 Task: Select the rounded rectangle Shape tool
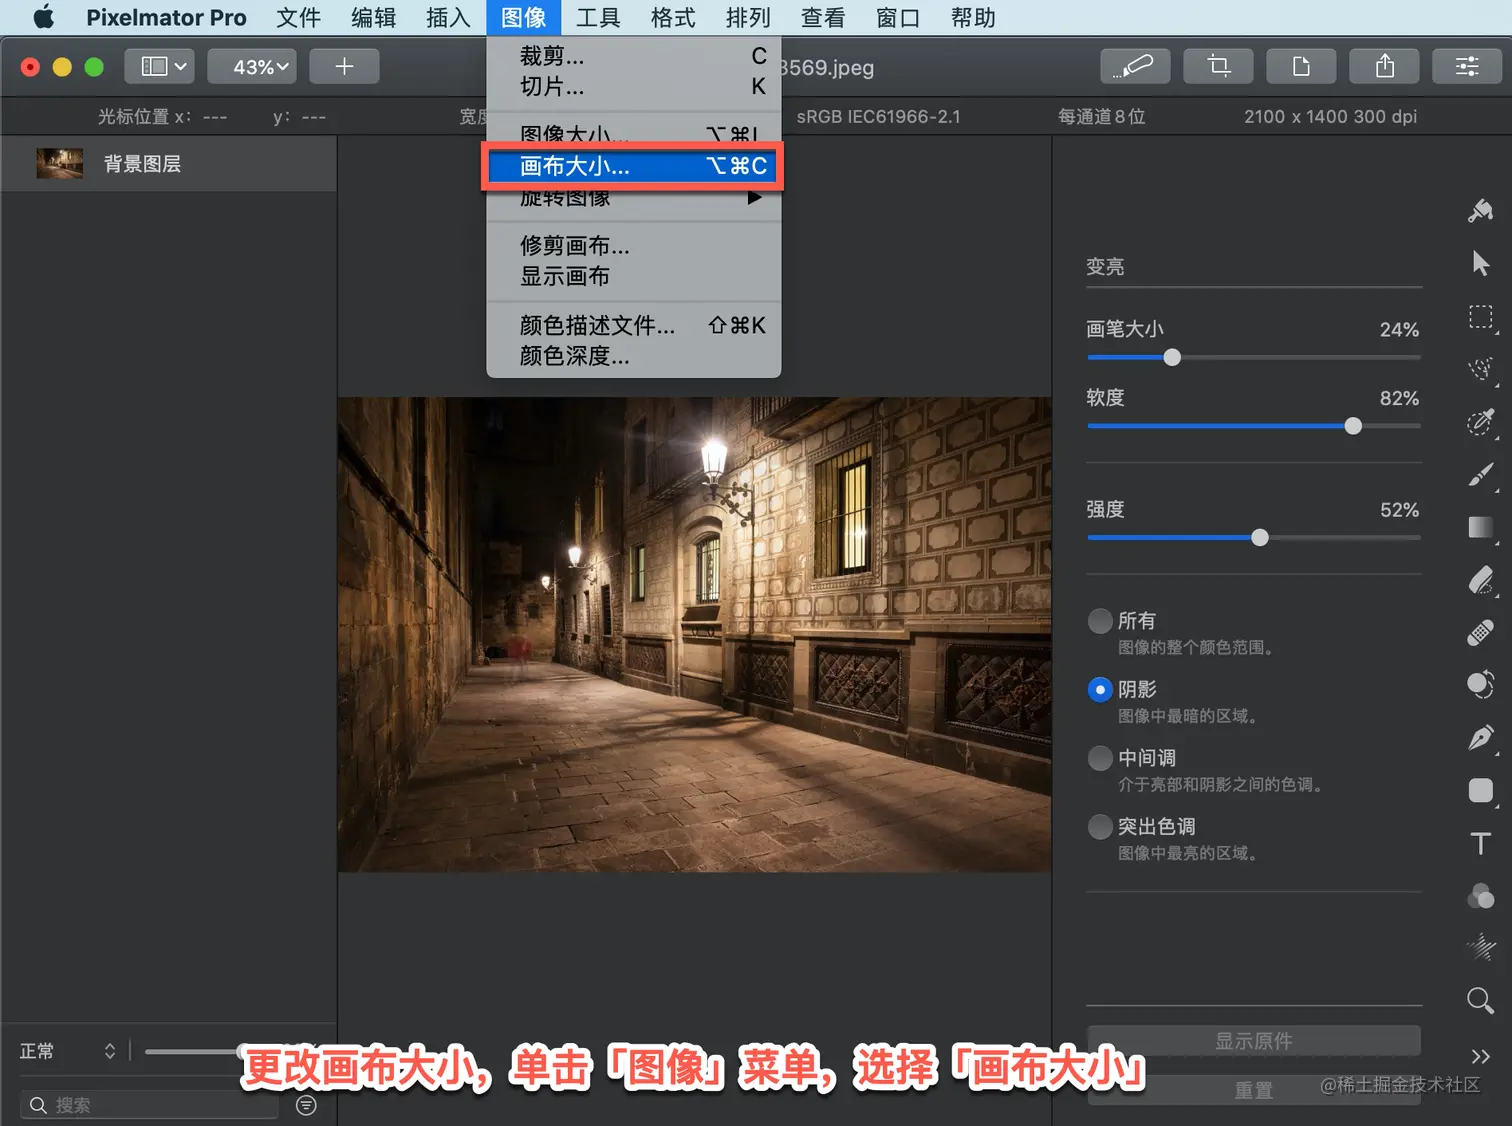coord(1480,791)
